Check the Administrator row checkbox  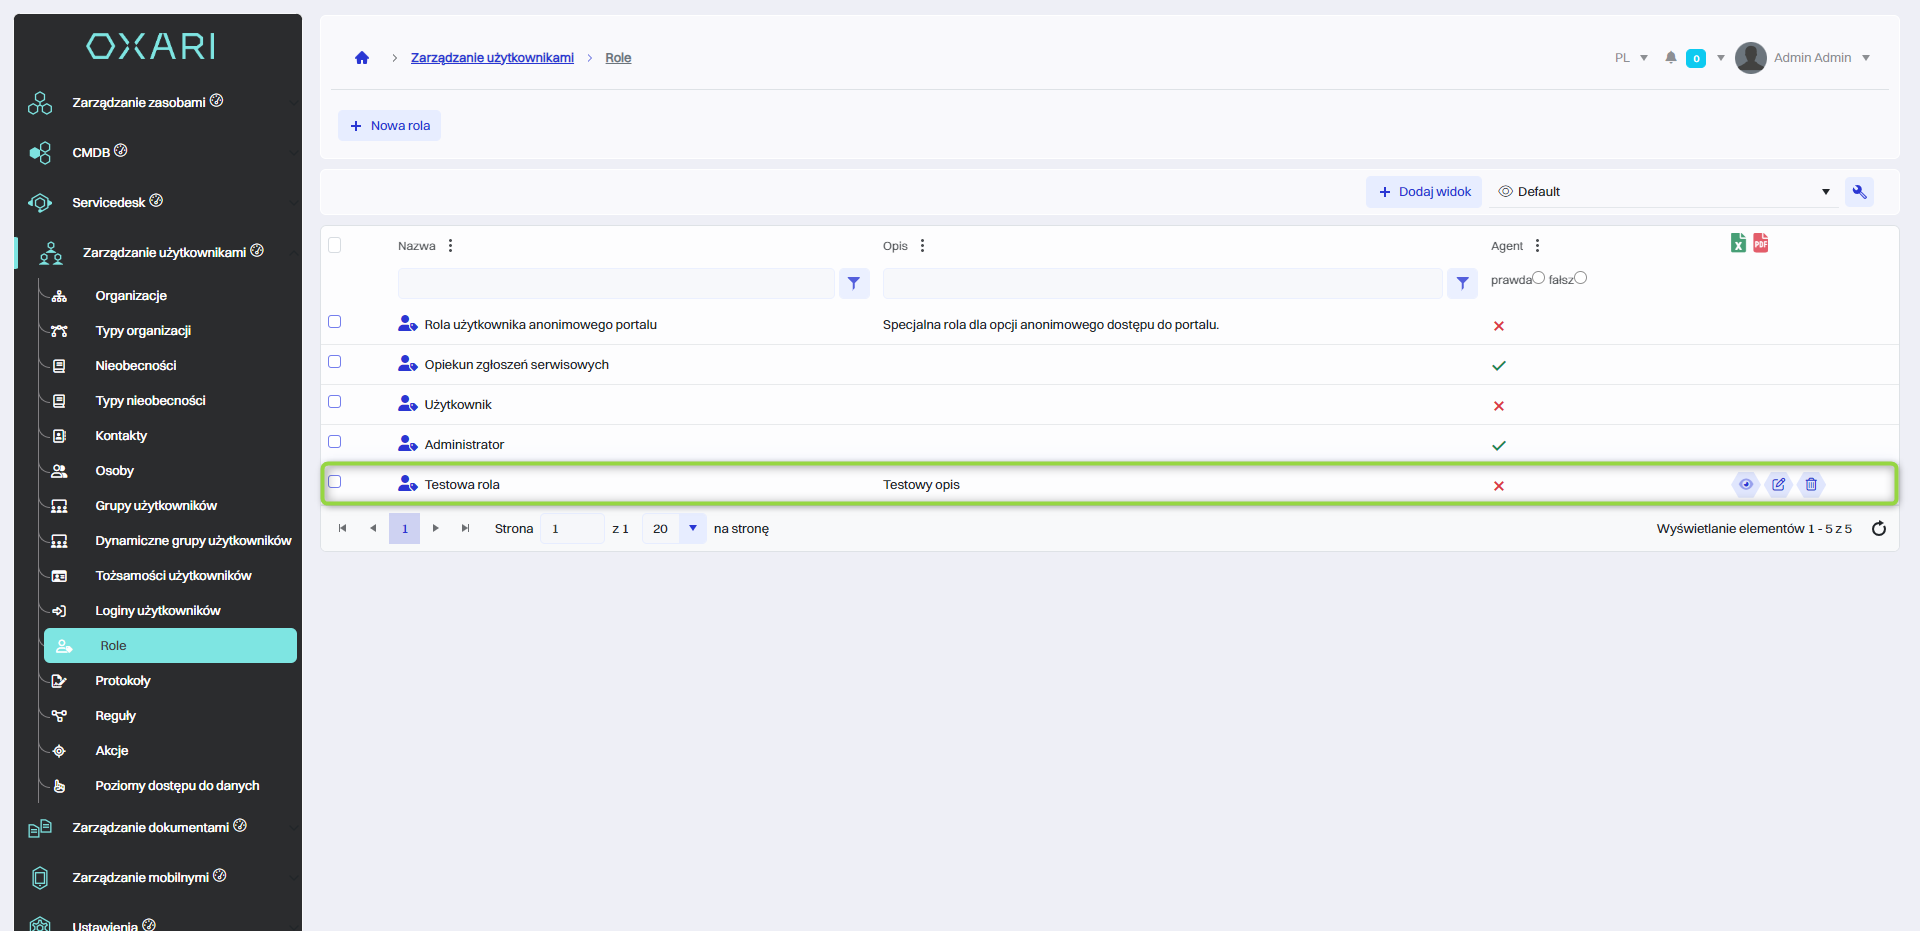click(335, 442)
